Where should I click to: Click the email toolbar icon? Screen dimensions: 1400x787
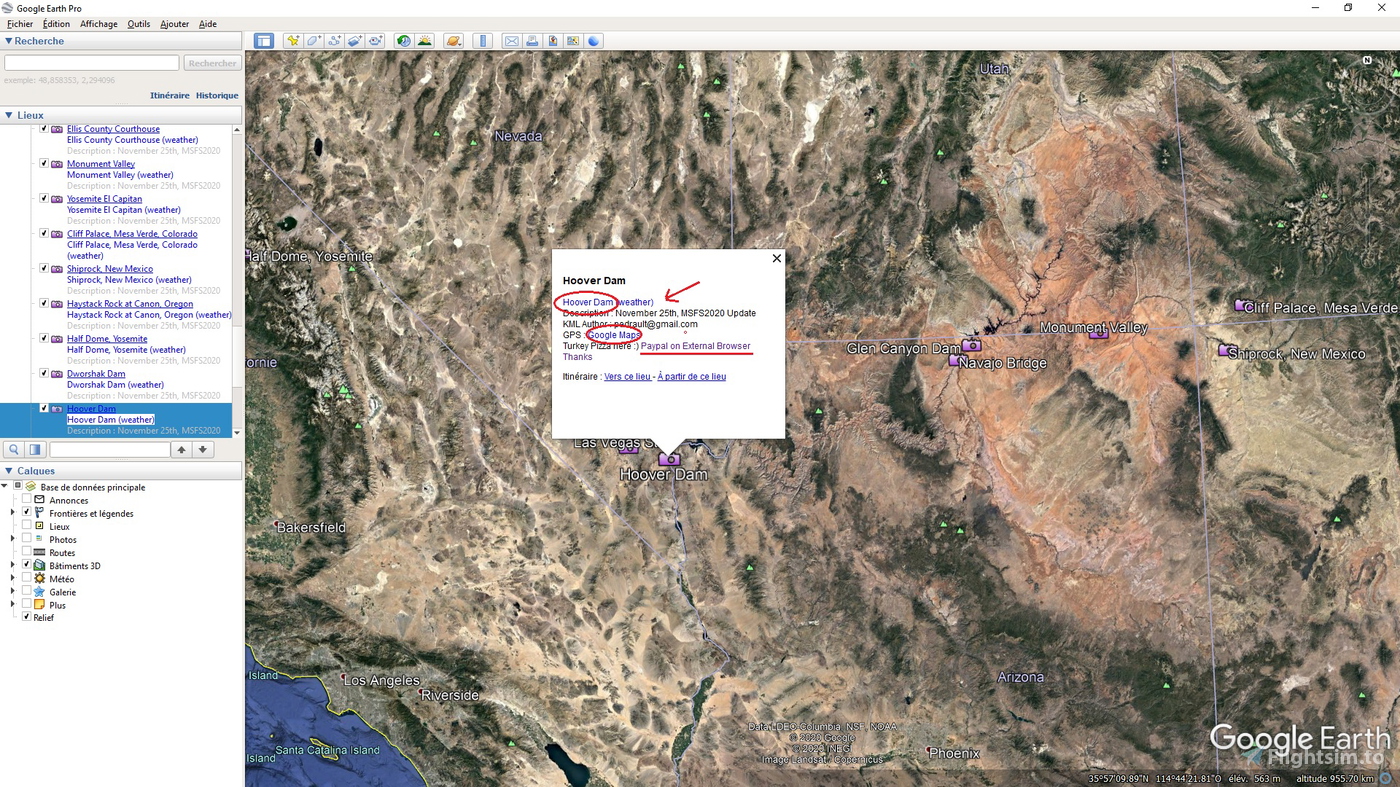pos(511,40)
